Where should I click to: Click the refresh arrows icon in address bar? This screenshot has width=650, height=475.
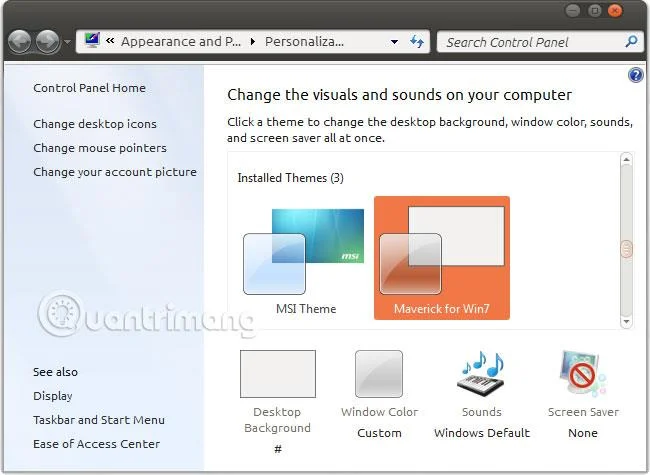click(417, 41)
